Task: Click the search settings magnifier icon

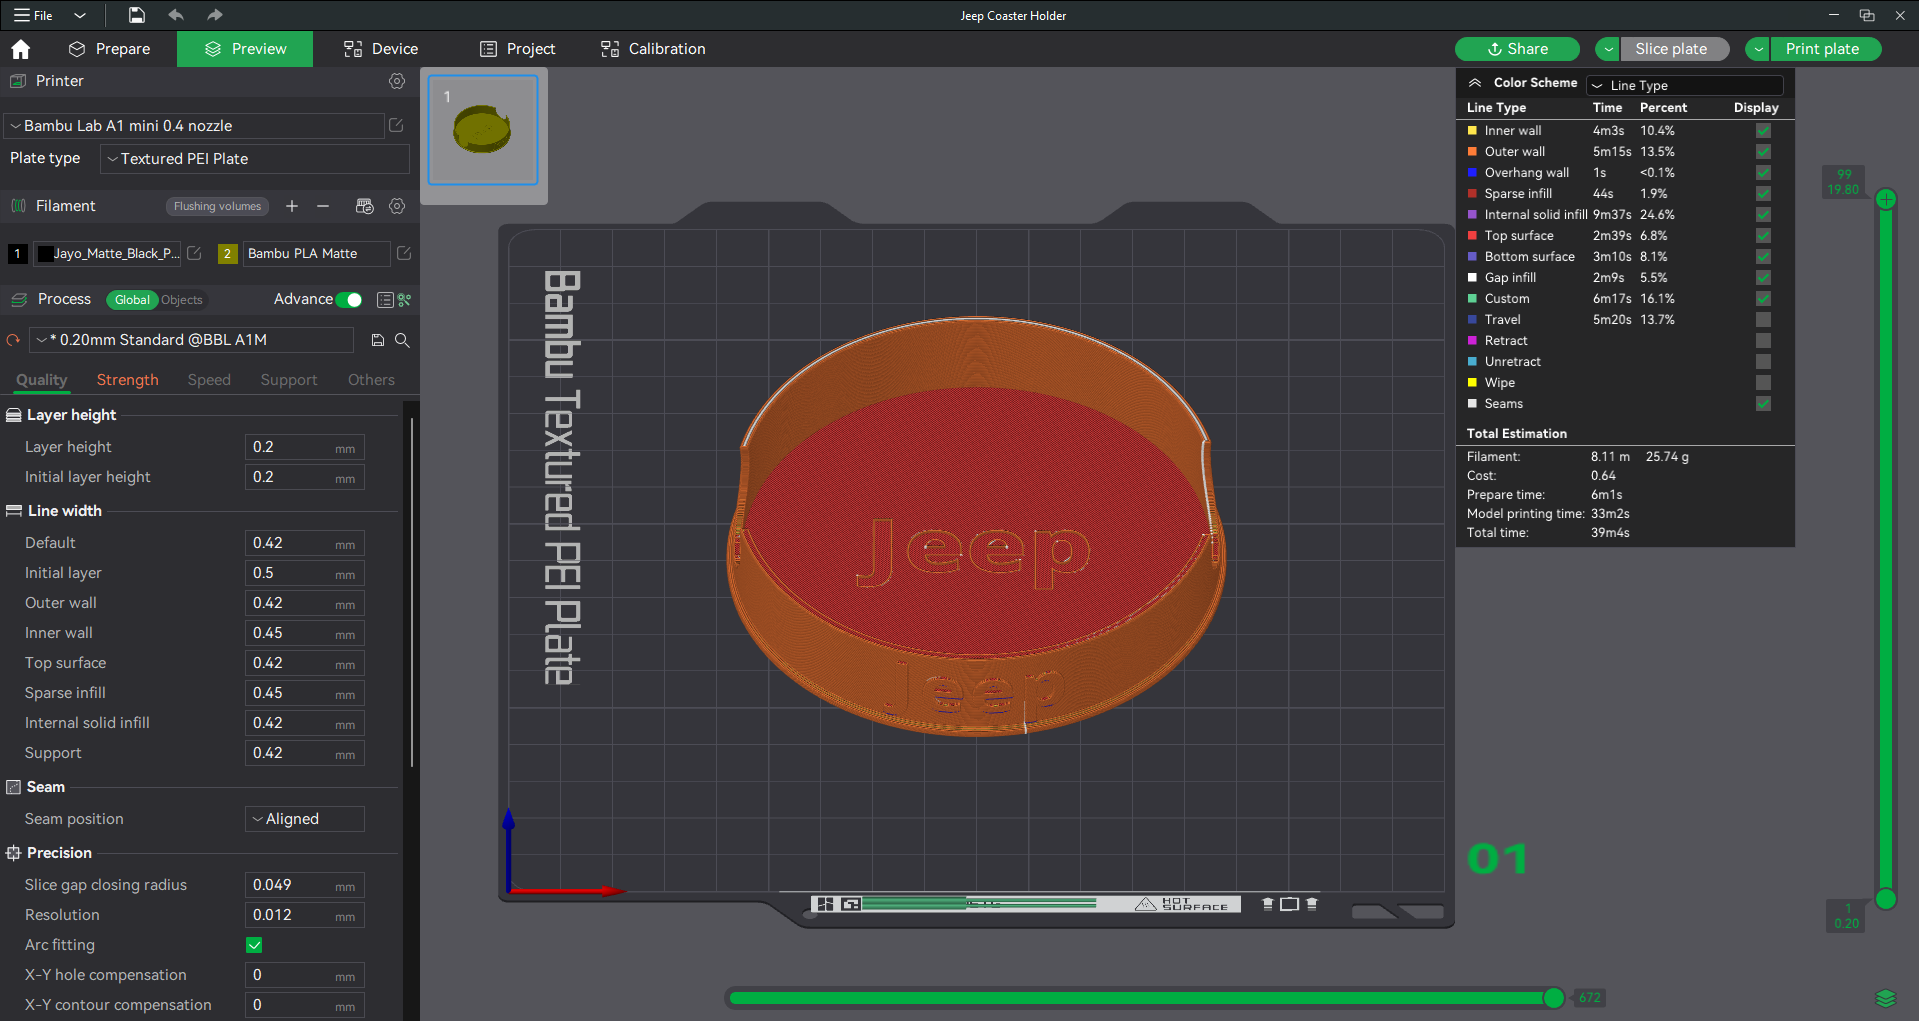Action: tap(402, 340)
